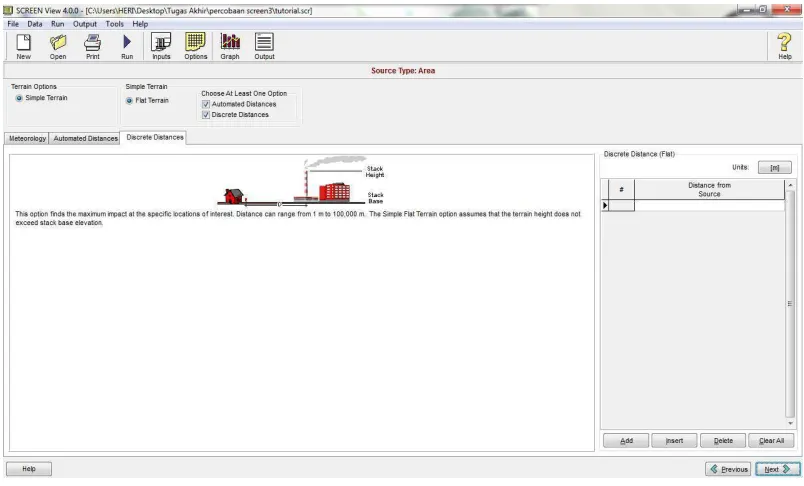Open the Help menu in menu bar
The width and height of the screenshot is (804, 486).
pyautogui.click(x=140, y=24)
